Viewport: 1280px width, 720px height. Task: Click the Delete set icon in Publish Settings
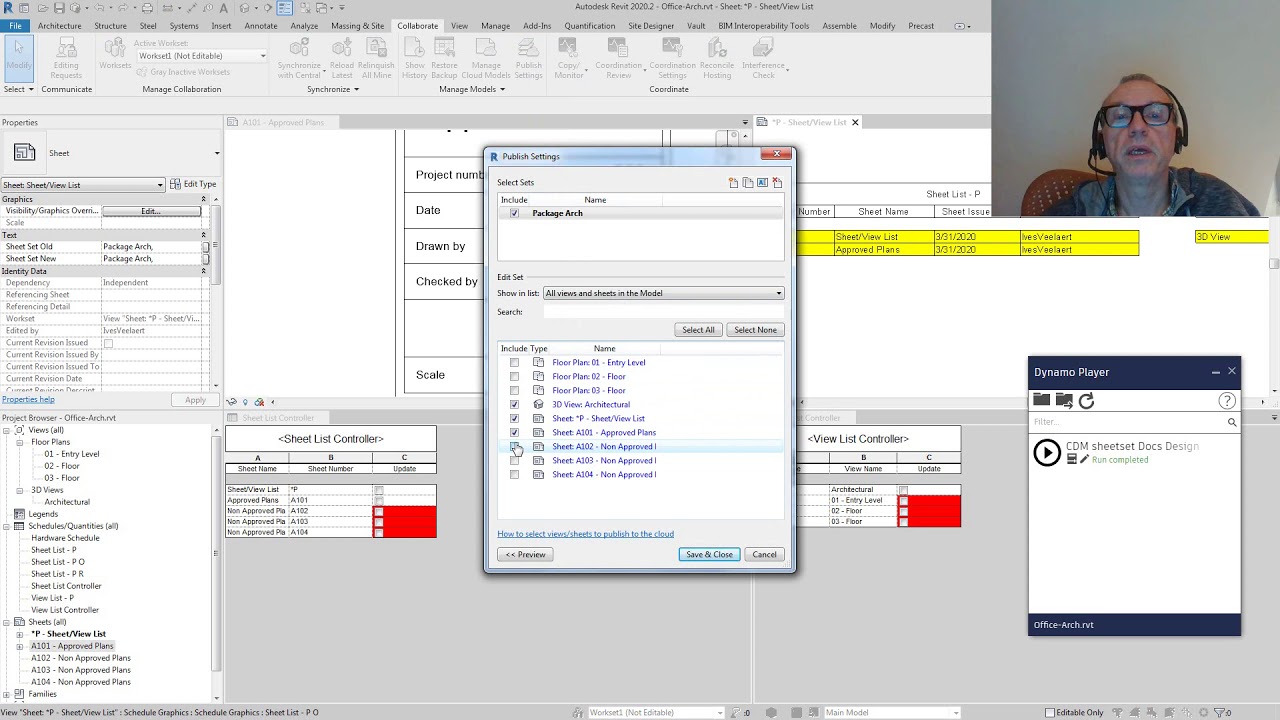coord(777,183)
